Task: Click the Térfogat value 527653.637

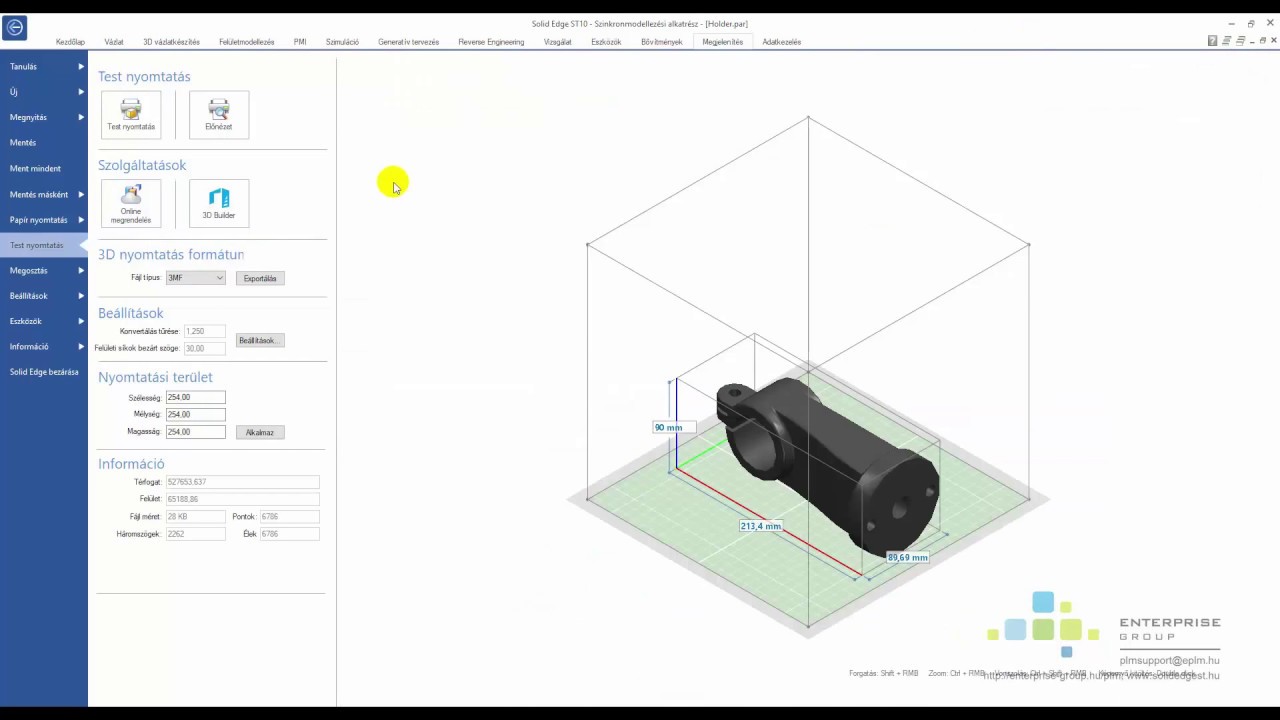Action: click(x=242, y=482)
